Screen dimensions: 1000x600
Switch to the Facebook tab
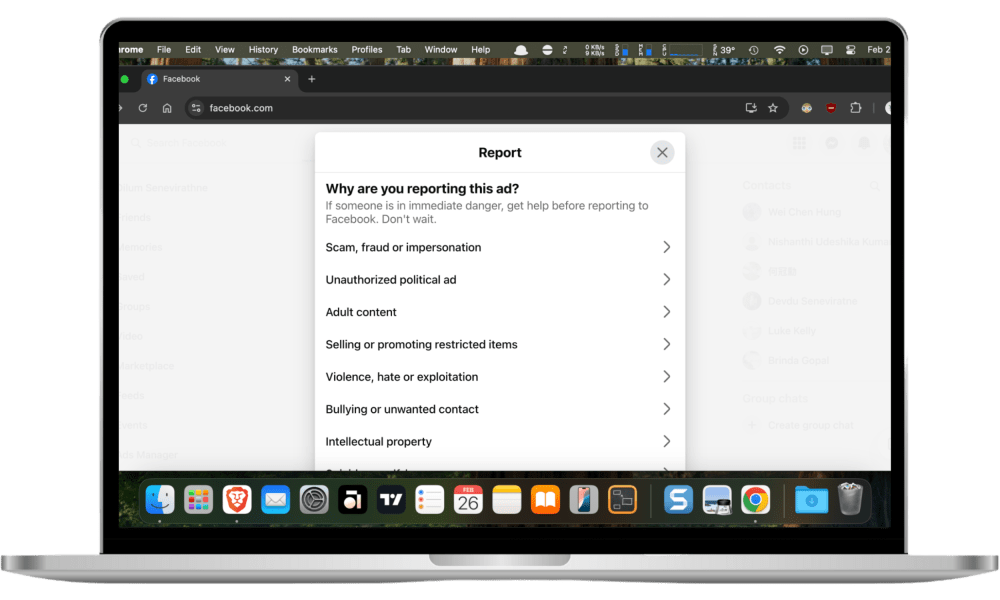click(x=219, y=79)
